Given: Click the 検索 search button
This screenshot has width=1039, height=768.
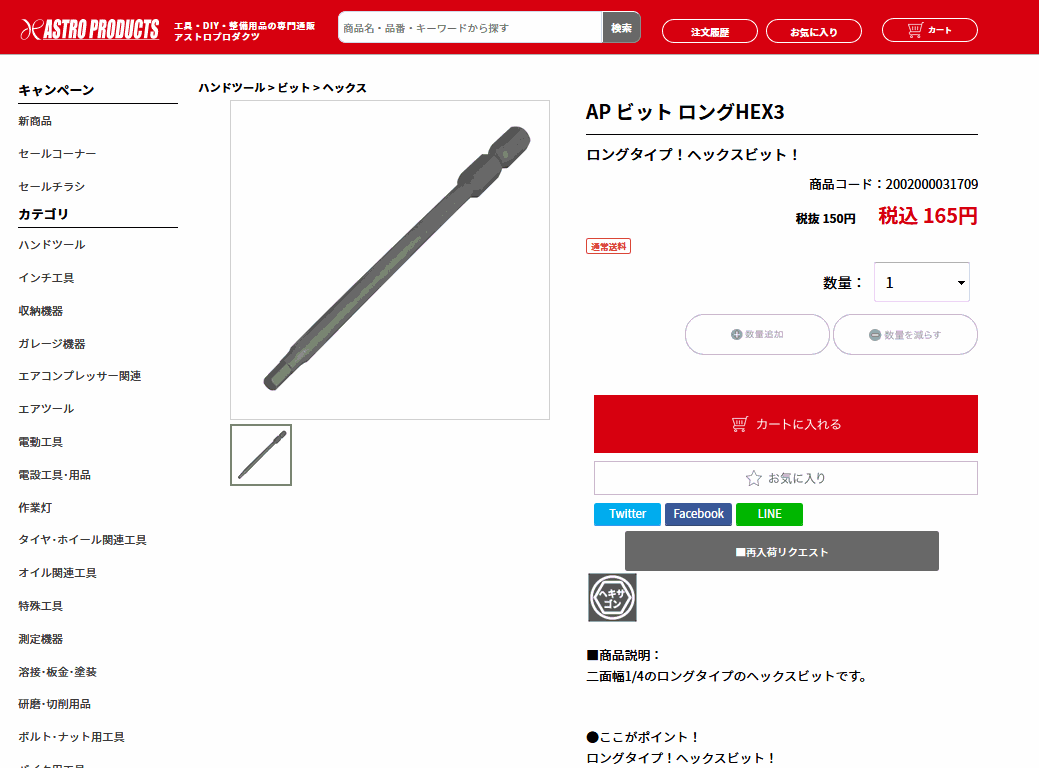Looking at the screenshot, I should (621, 28).
